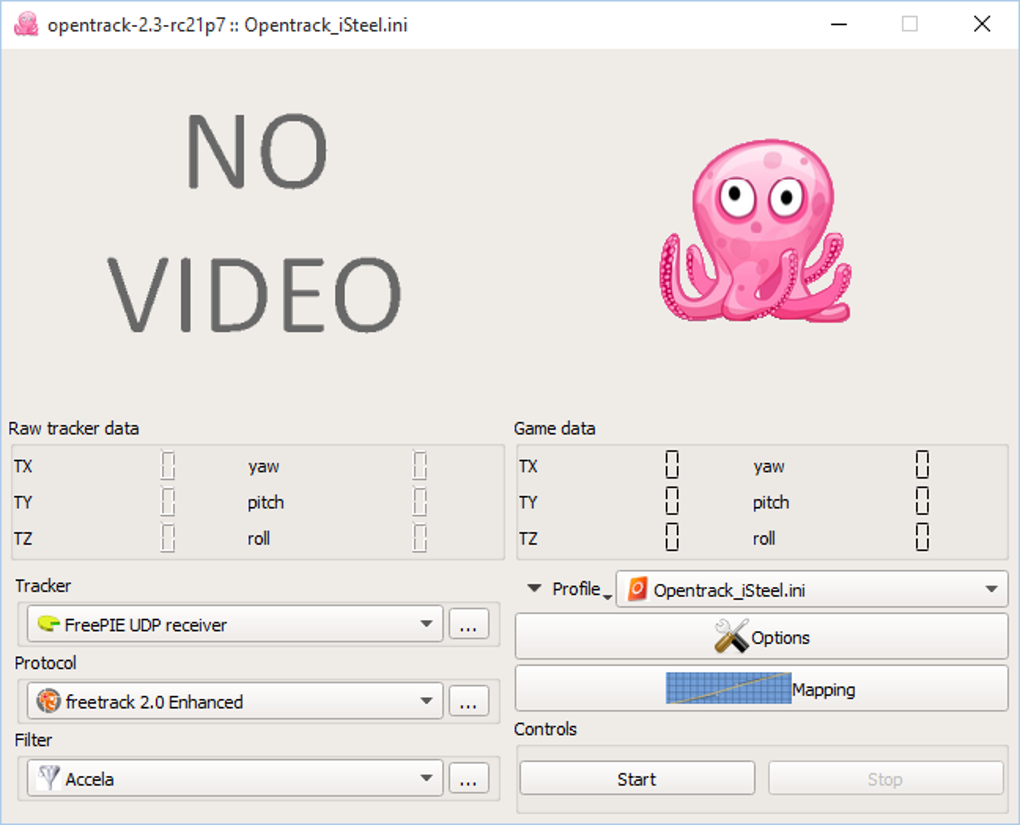
Task: Open filter settings with the '...' button
Action: tap(468, 778)
